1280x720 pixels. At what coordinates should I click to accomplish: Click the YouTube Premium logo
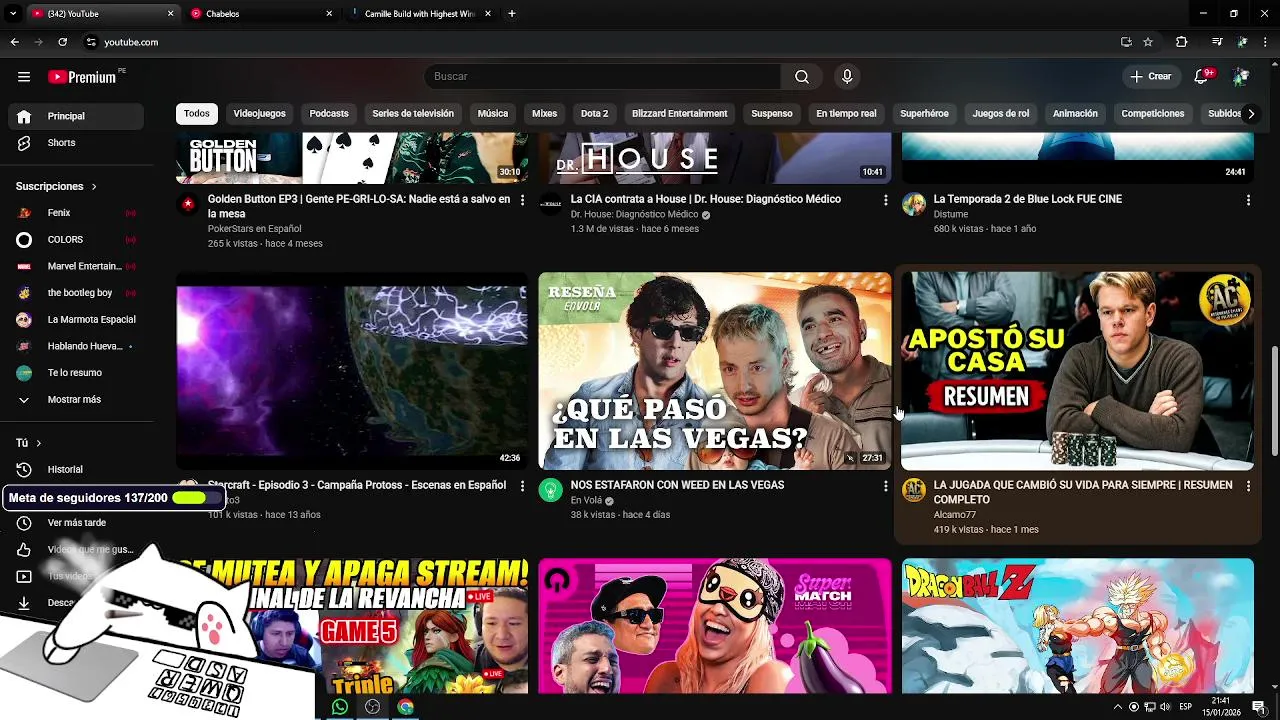[82, 77]
